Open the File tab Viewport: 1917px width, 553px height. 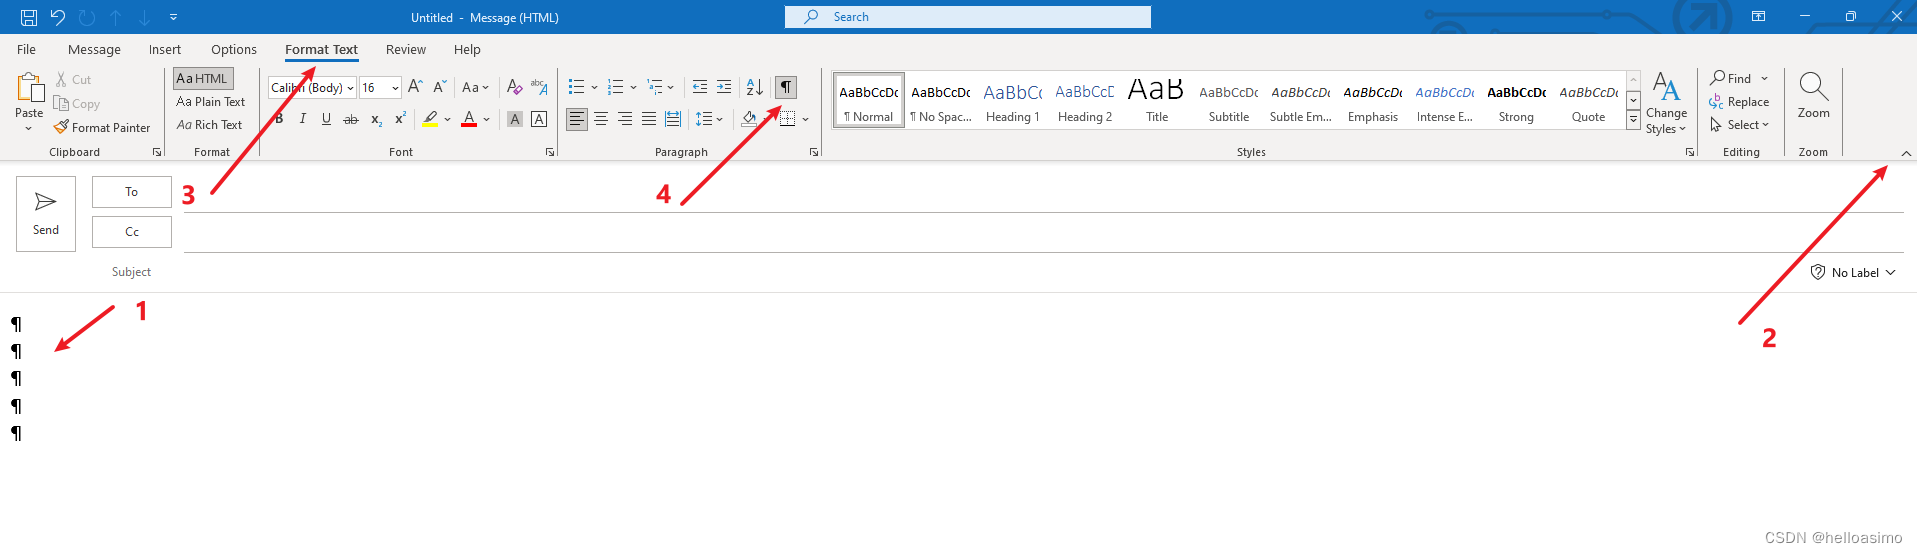click(27, 49)
